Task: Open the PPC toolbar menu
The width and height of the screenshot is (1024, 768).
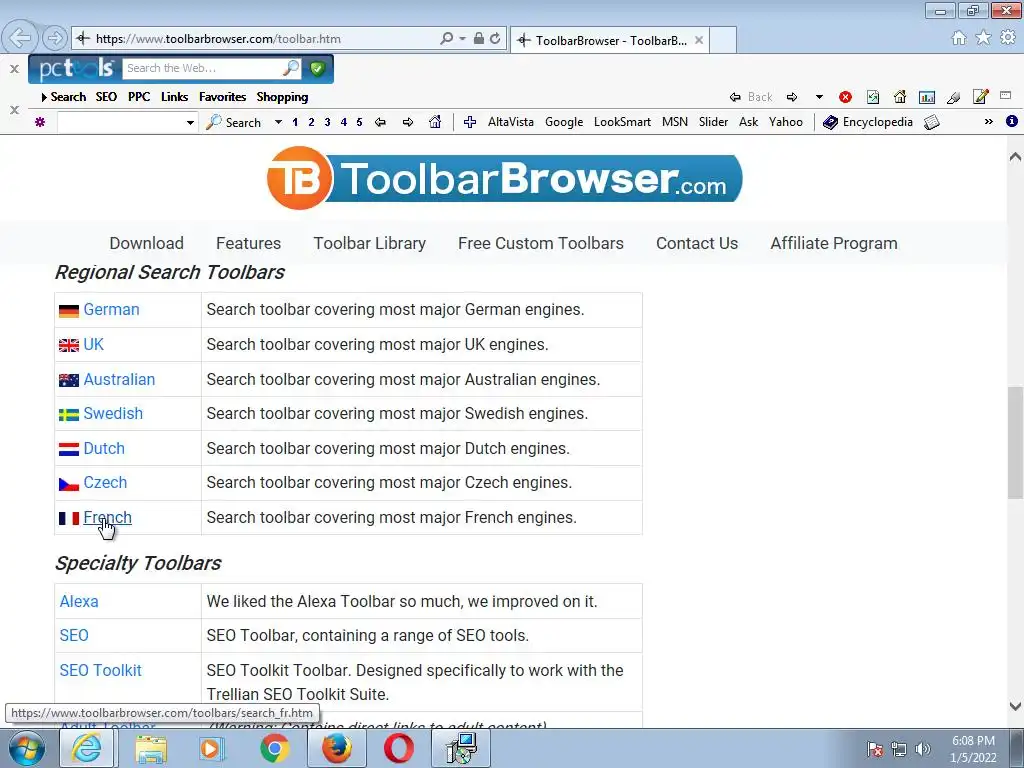Action: click(x=139, y=97)
